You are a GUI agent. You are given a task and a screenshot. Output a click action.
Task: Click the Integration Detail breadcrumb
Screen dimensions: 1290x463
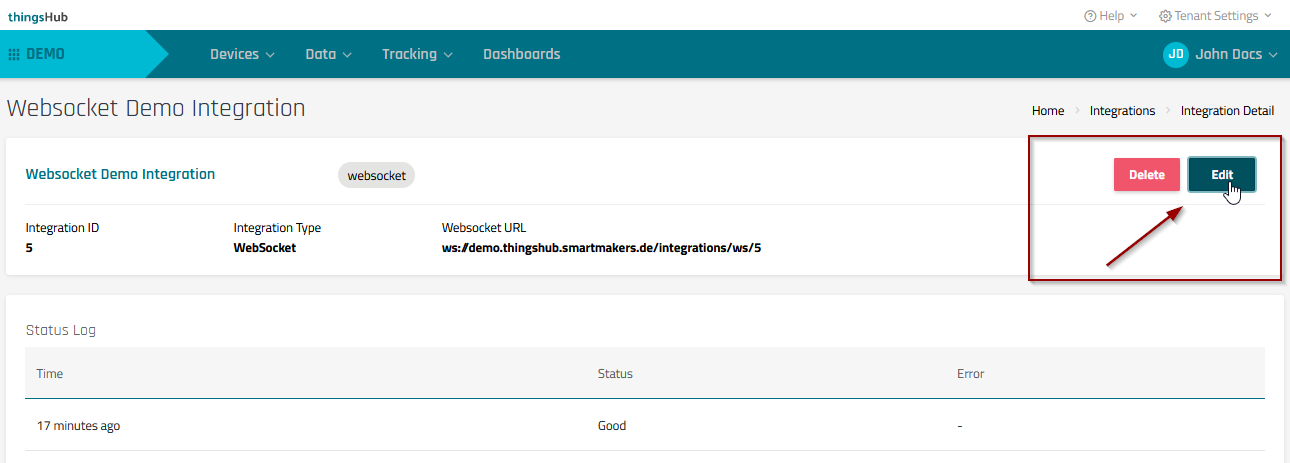[1227, 111]
